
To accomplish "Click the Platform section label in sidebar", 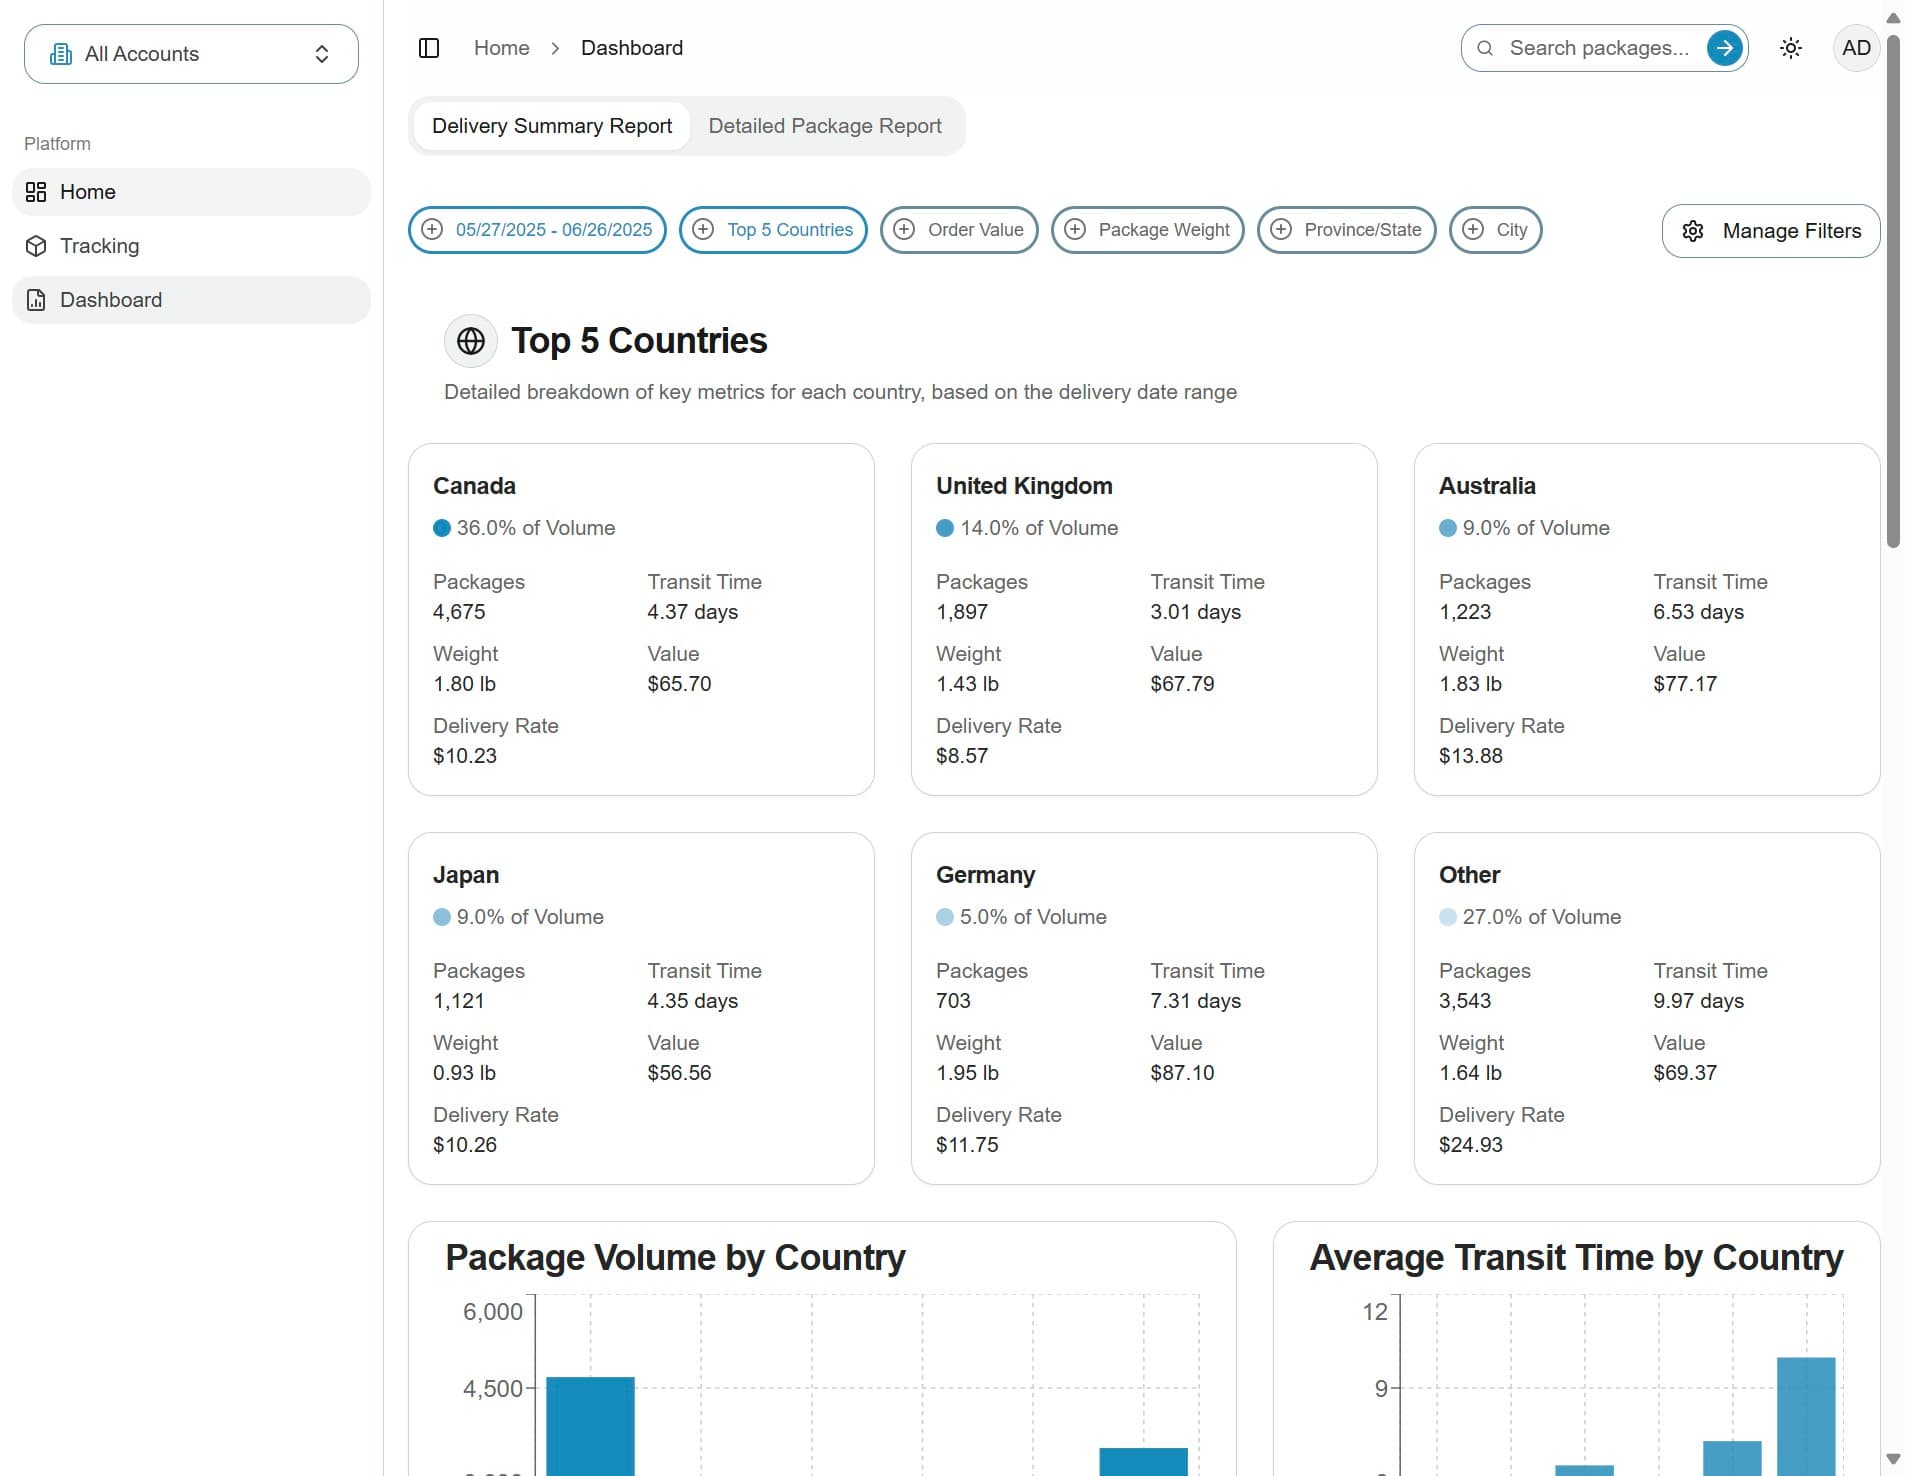I will (57, 144).
